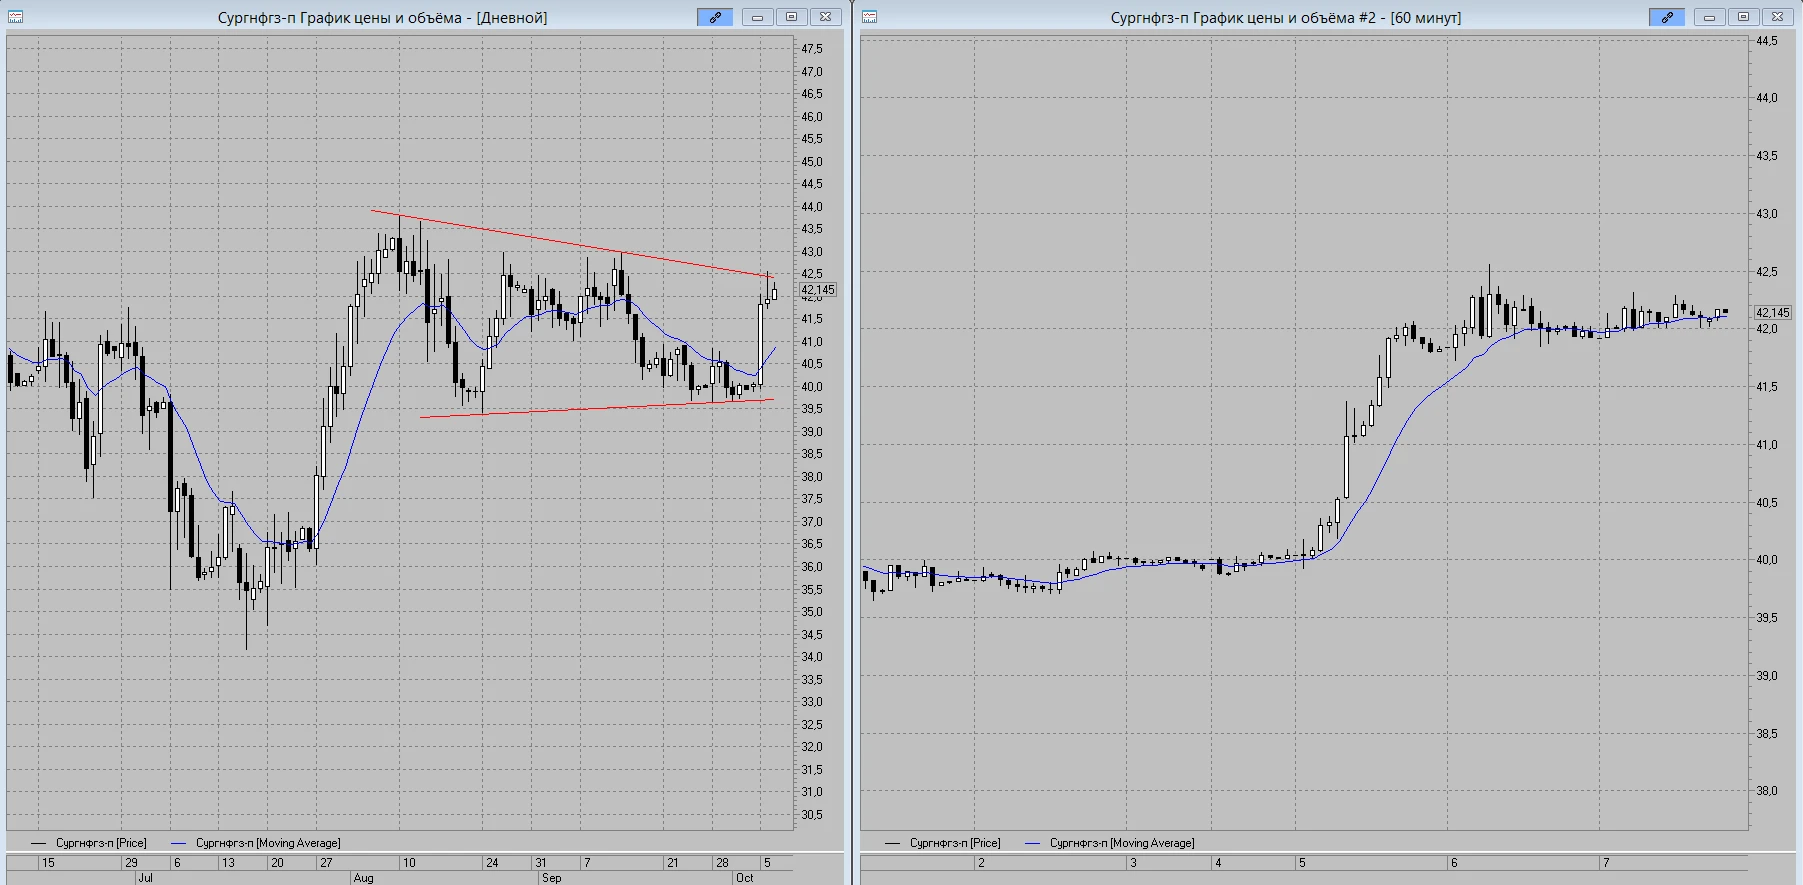Open the daily chart window's system menu icon
The width and height of the screenshot is (1803, 885).
click(15, 17)
